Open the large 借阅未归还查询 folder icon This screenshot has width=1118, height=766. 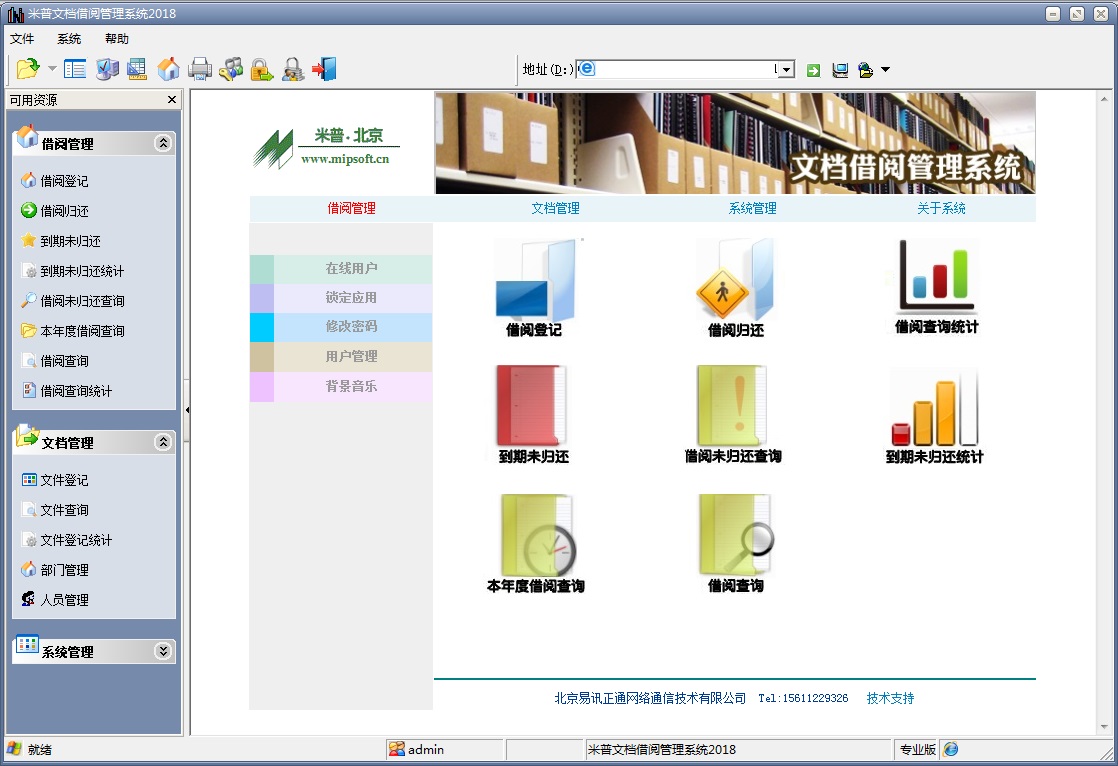[733, 414]
